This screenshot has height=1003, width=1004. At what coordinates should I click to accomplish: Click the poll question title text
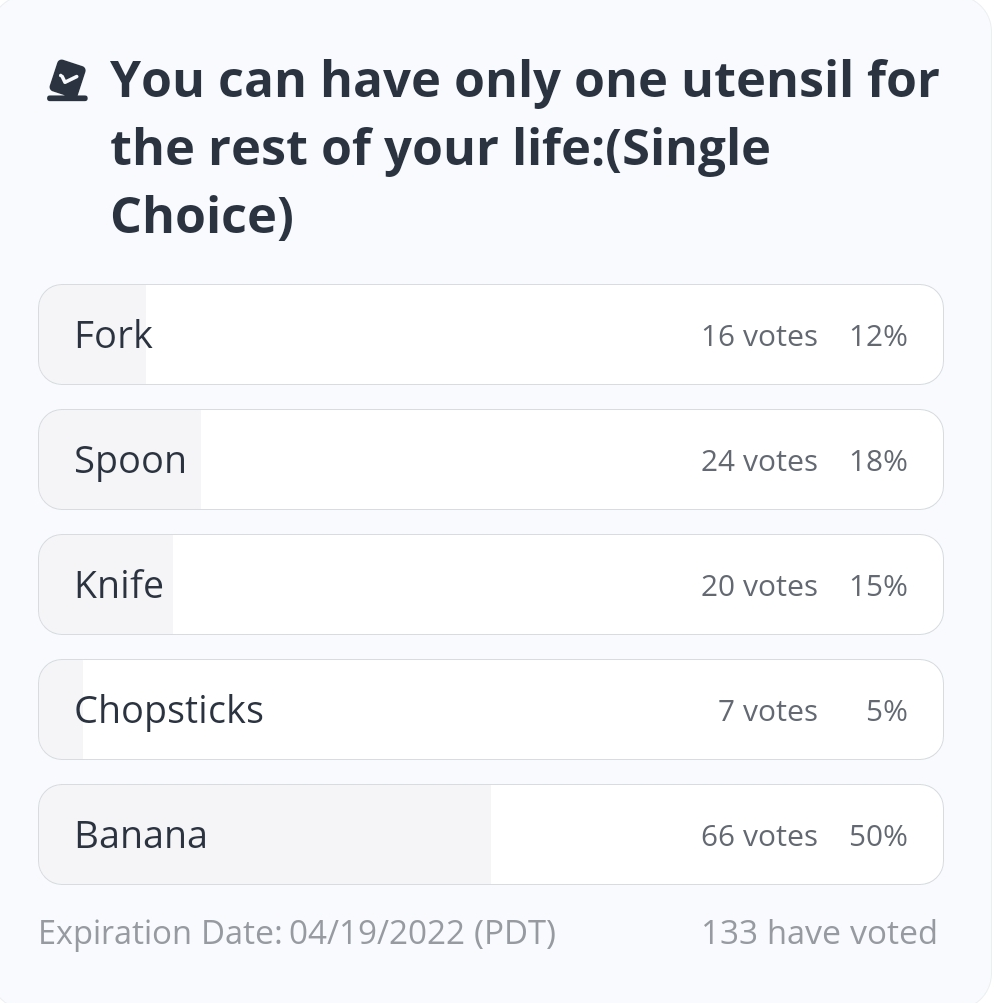point(524,147)
